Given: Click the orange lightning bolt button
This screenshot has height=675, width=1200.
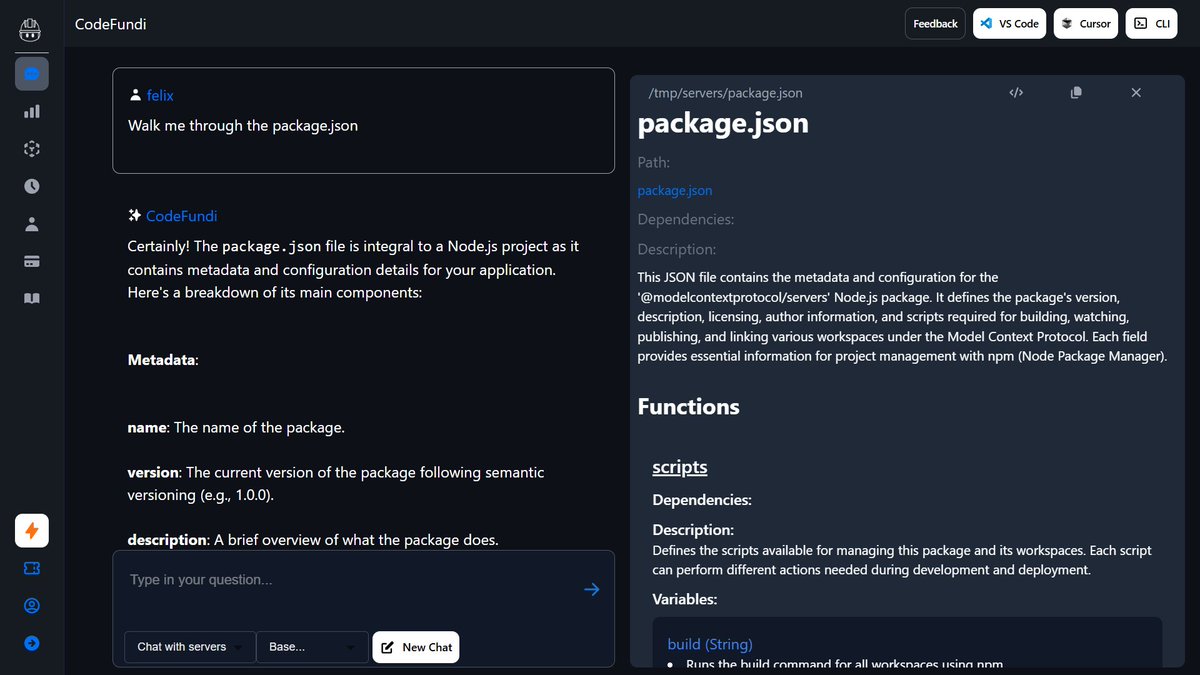Looking at the screenshot, I should coord(32,531).
